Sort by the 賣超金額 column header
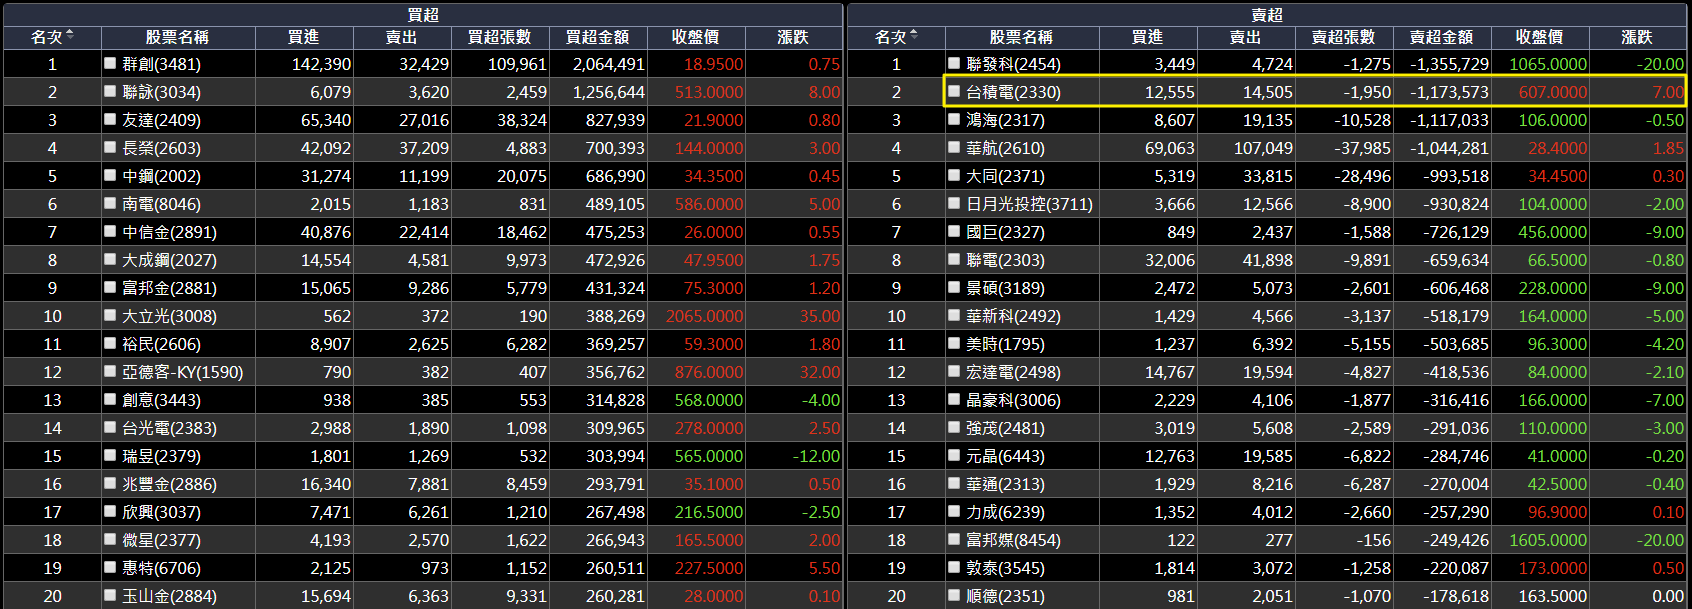The height and width of the screenshot is (609, 1692). 1441,37
